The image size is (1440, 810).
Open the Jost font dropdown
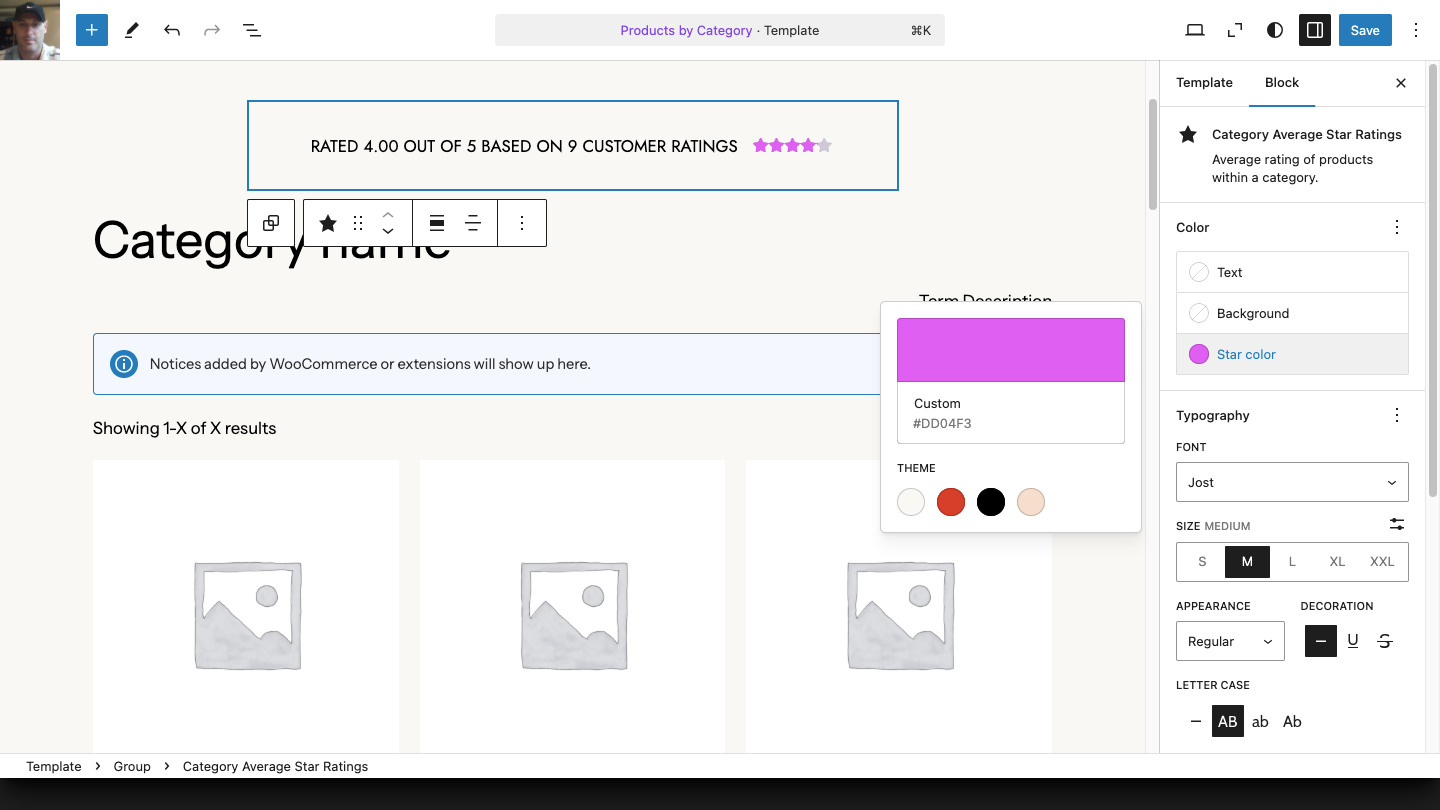1292,482
